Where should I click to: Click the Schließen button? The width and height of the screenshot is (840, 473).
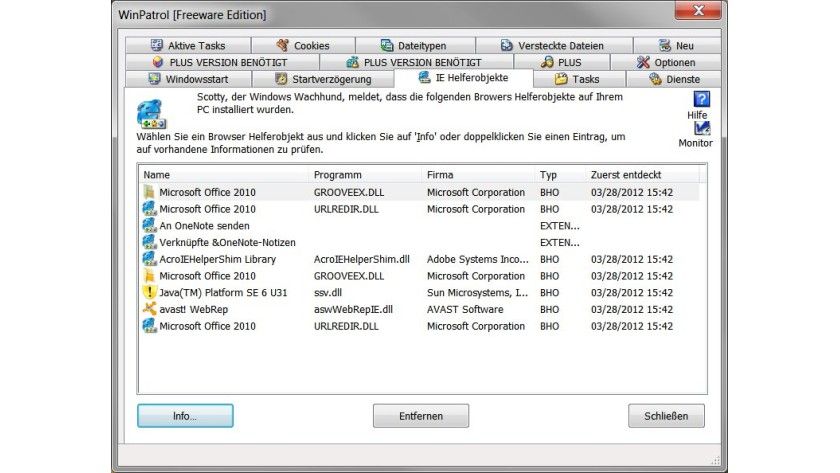[666, 416]
